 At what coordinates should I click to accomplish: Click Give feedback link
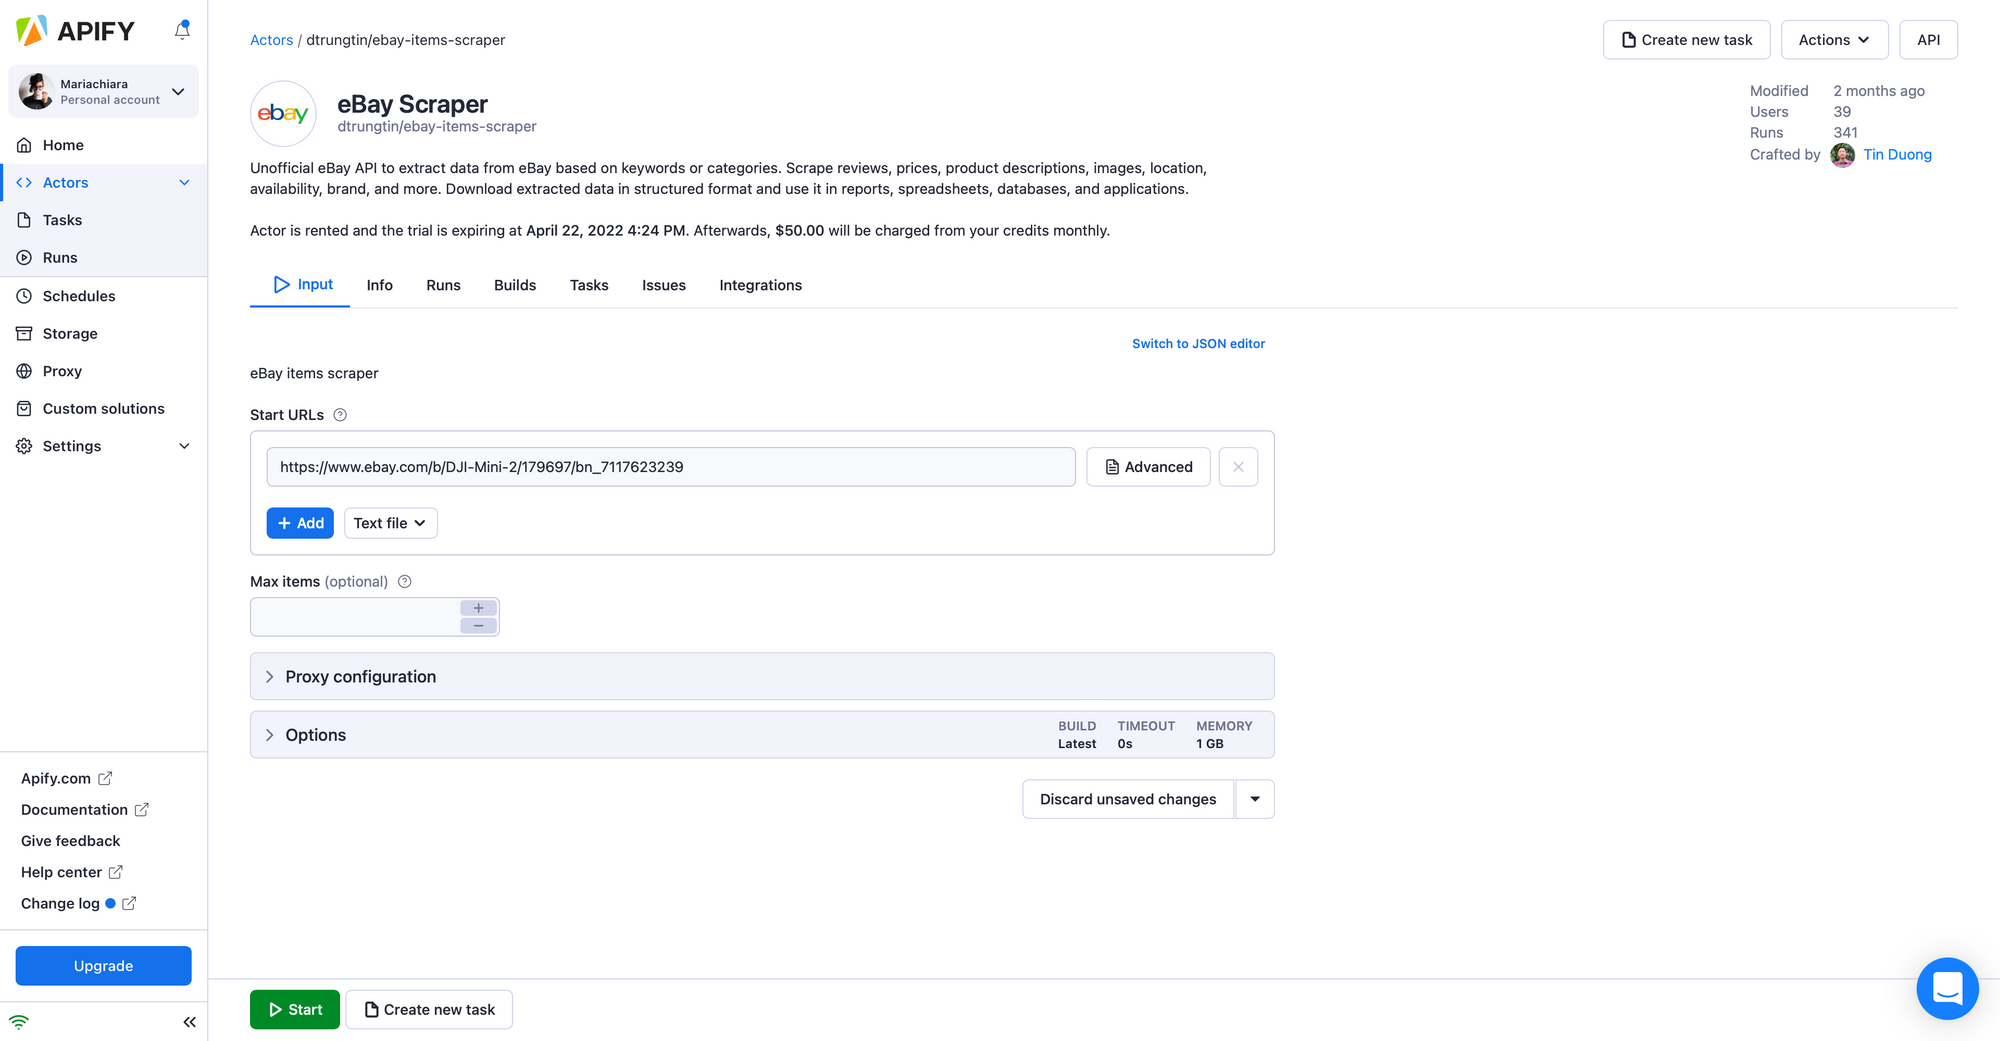pos(70,841)
